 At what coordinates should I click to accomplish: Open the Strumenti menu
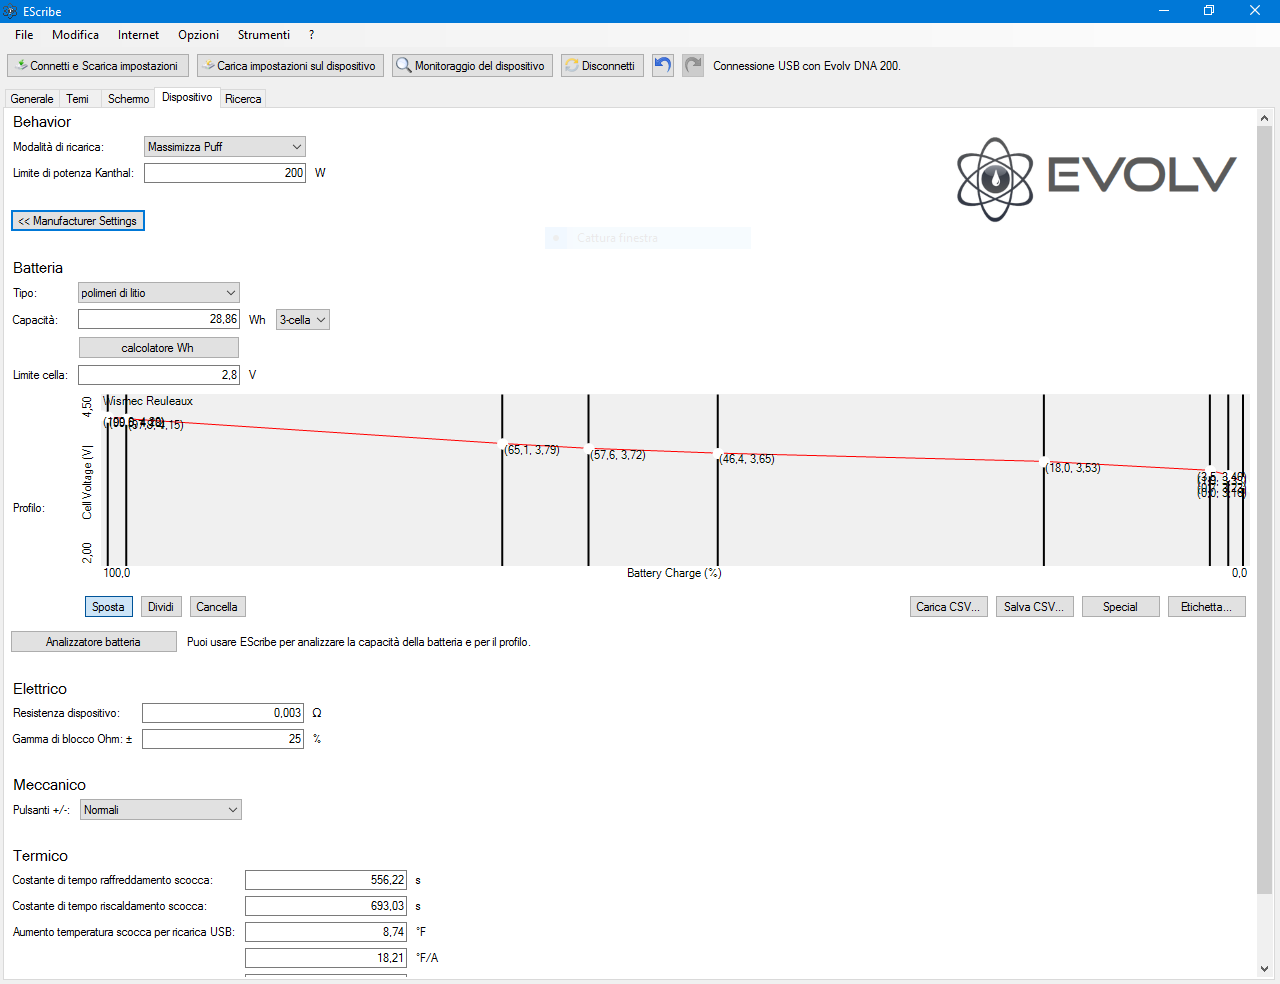(x=264, y=35)
